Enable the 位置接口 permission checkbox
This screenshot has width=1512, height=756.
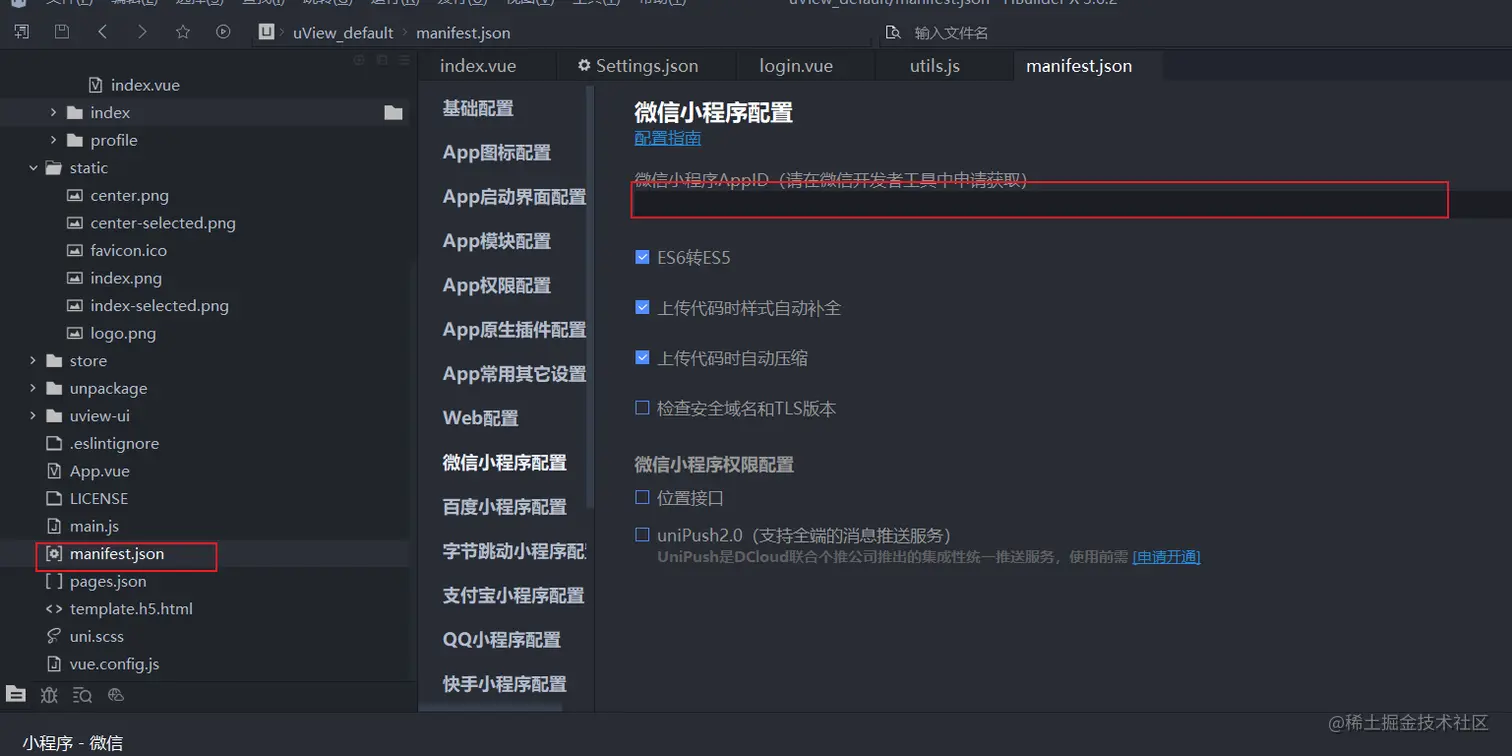[642, 496]
